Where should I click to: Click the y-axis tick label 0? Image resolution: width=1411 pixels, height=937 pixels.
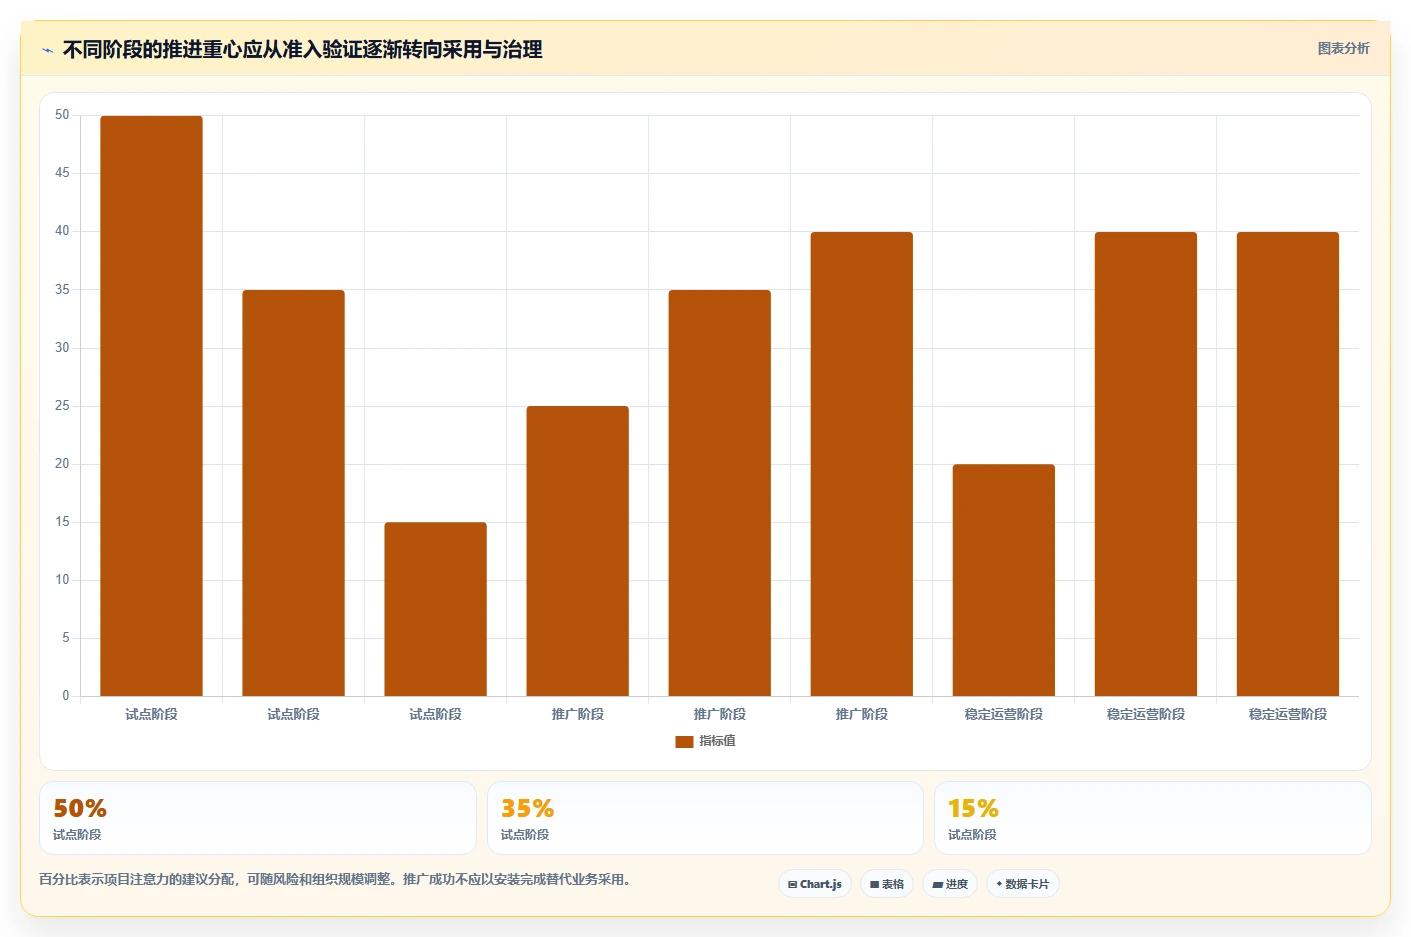coord(66,696)
